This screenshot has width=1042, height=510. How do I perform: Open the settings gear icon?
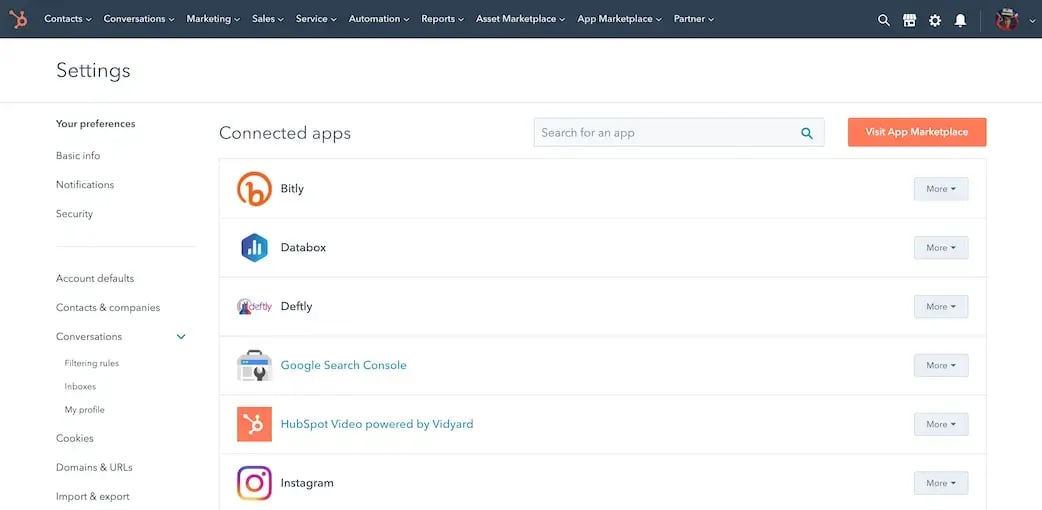point(935,20)
